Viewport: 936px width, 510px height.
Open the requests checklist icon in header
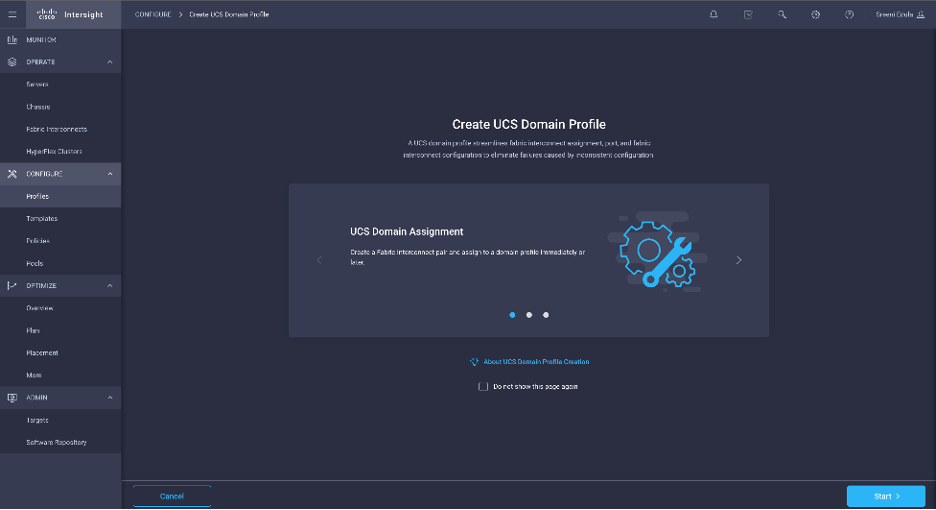pos(748,14)
